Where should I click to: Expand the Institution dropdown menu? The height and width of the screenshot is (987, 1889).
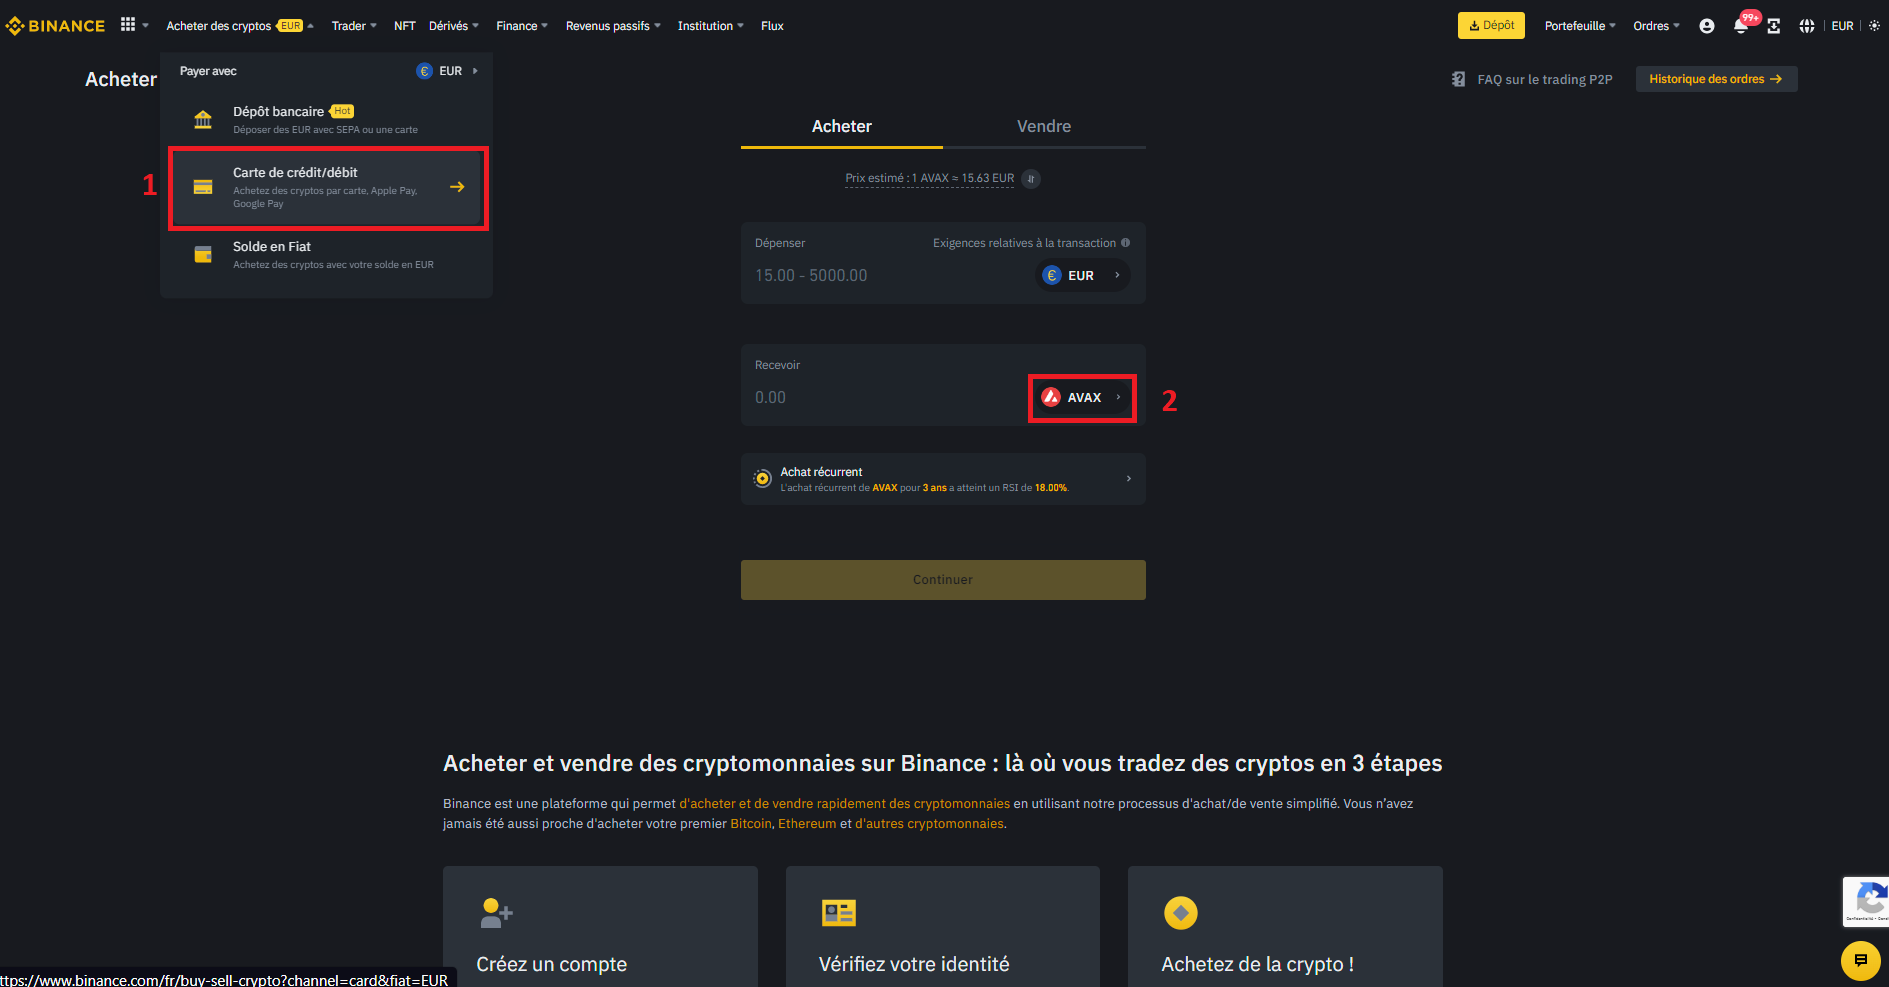(710, 26)
